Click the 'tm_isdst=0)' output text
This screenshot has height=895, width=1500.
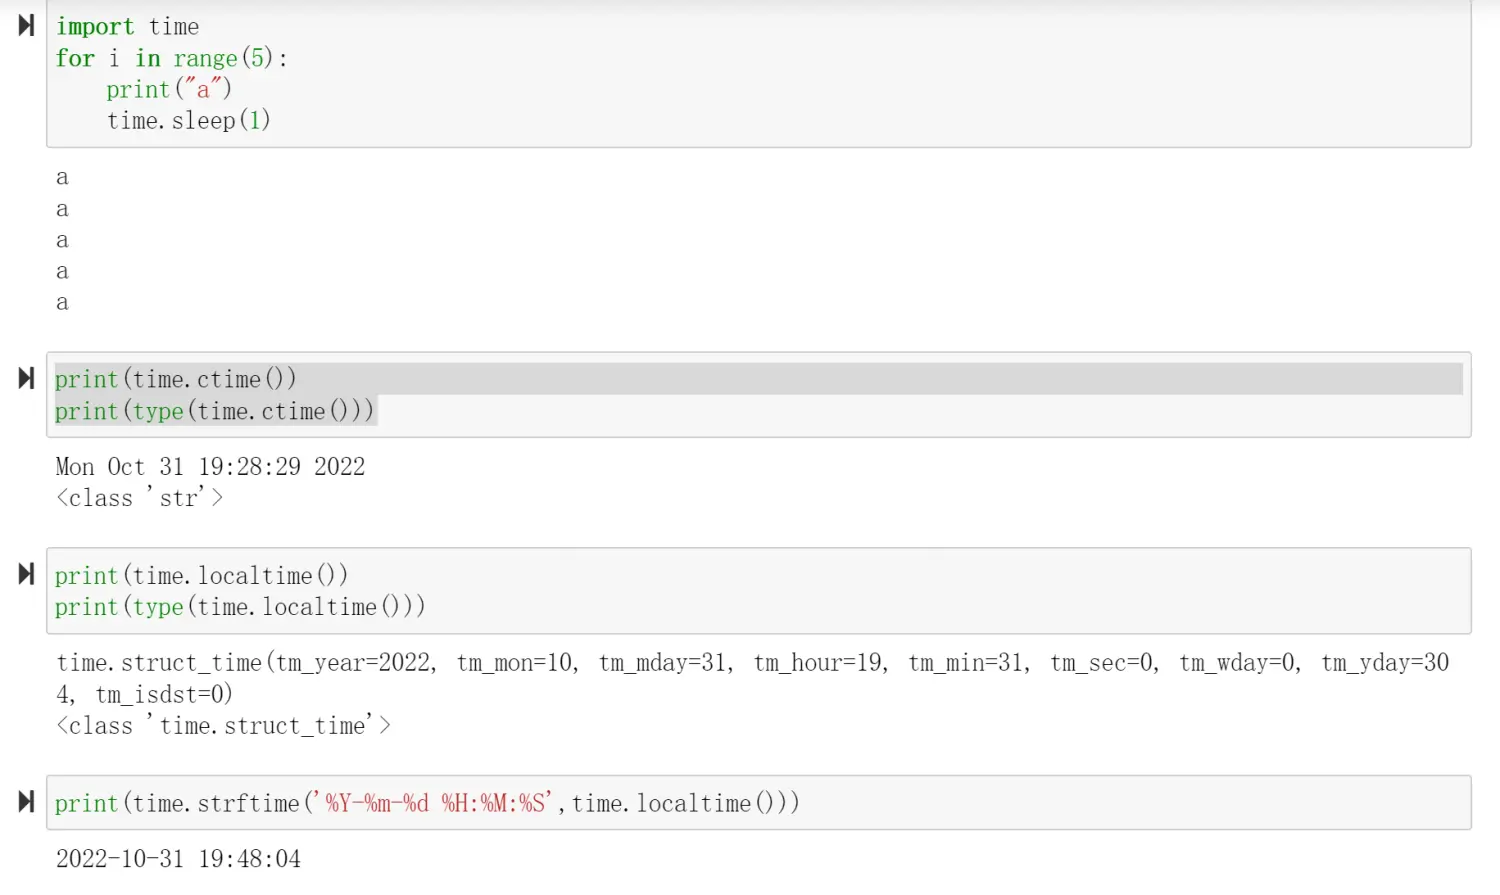click(x=164, y=695)
